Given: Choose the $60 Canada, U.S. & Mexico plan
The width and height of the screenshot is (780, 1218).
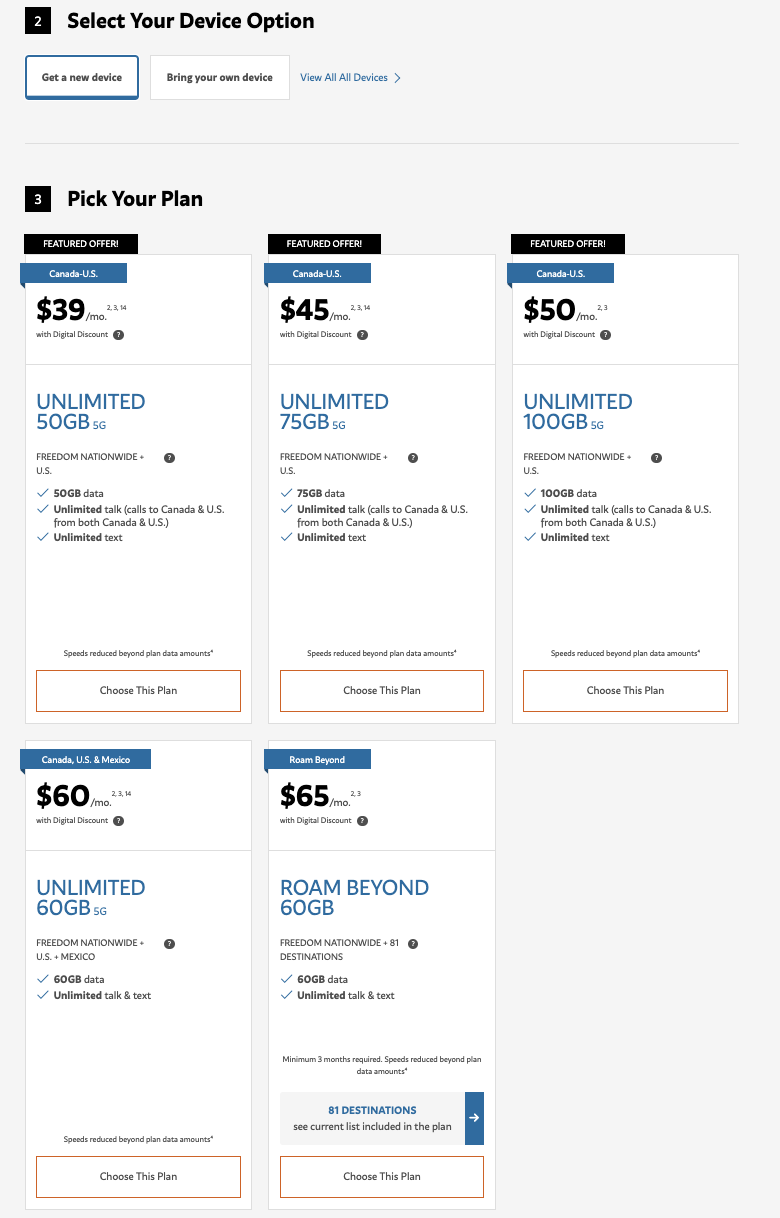Looking at the screenshot, I should tap(138, 1177).
